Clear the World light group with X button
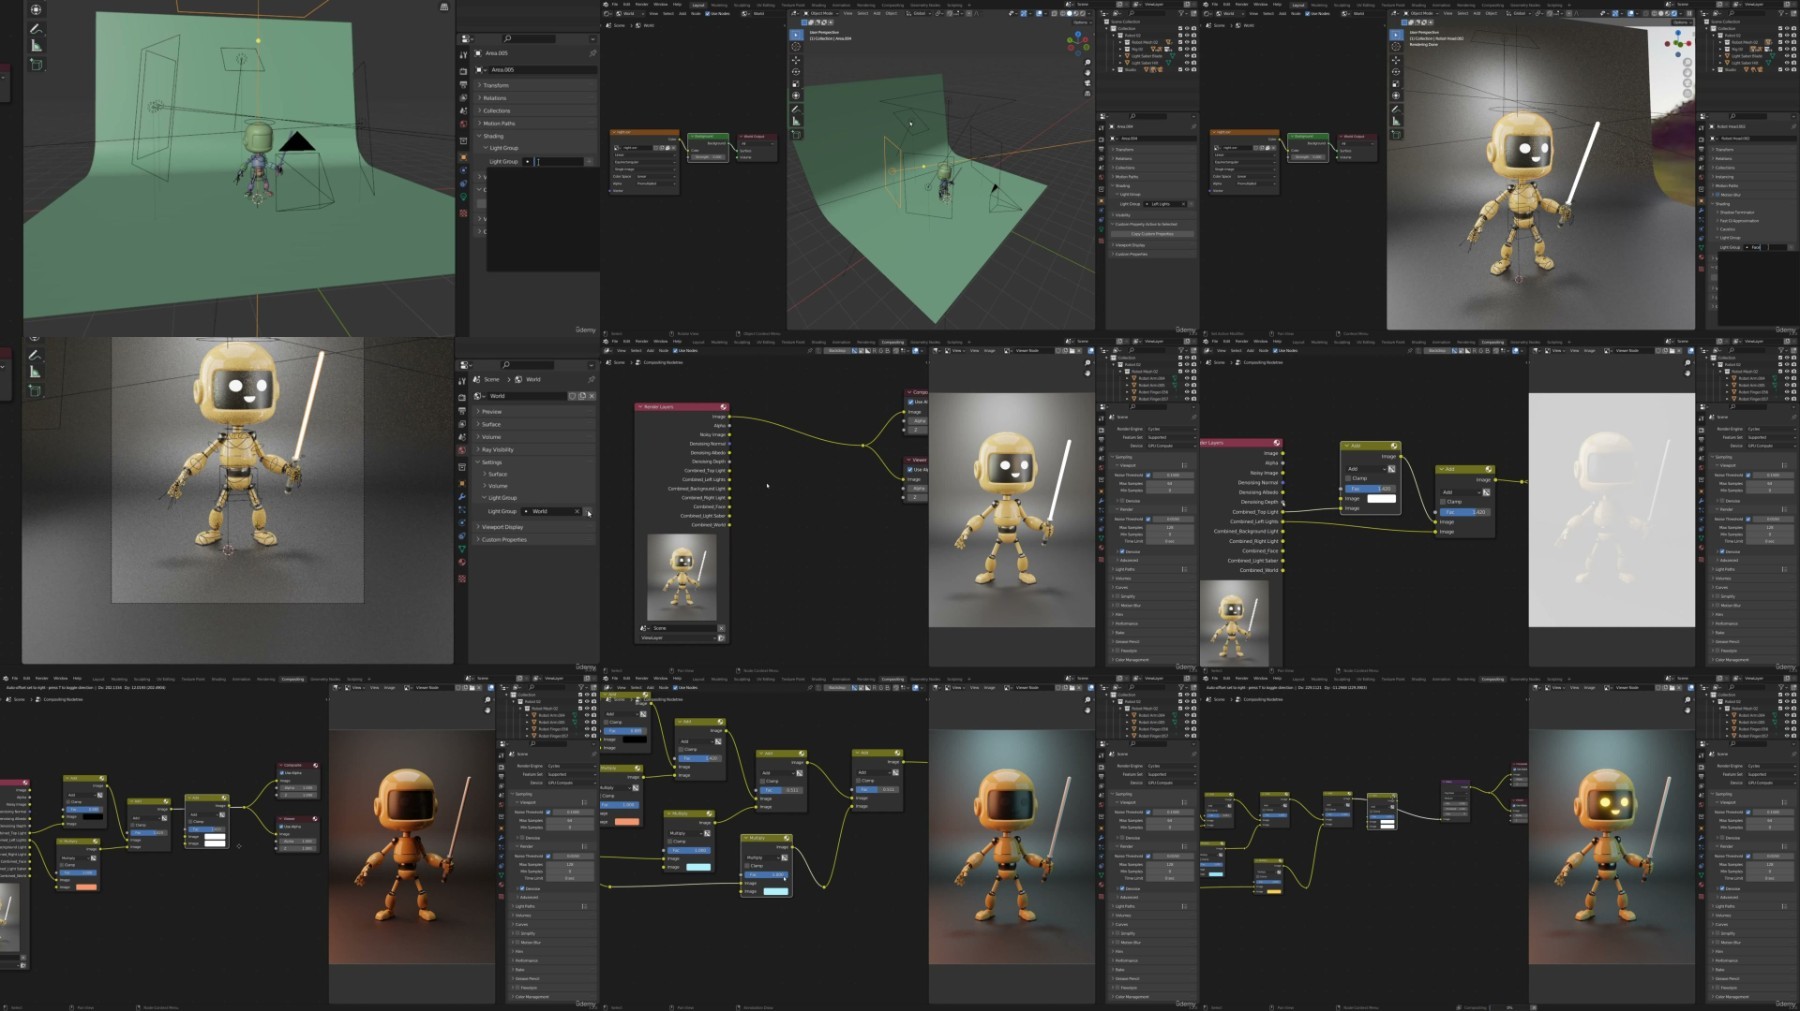 pos(577,511)
